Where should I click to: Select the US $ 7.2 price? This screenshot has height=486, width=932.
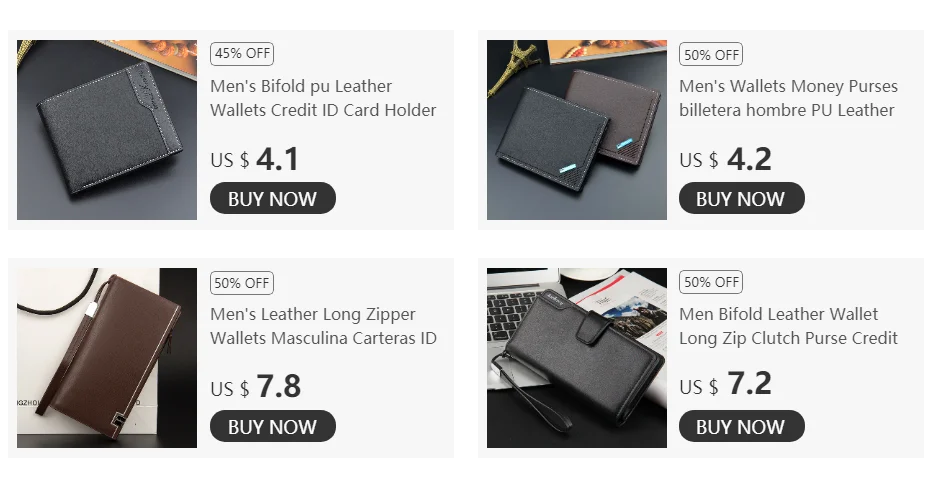726,384
